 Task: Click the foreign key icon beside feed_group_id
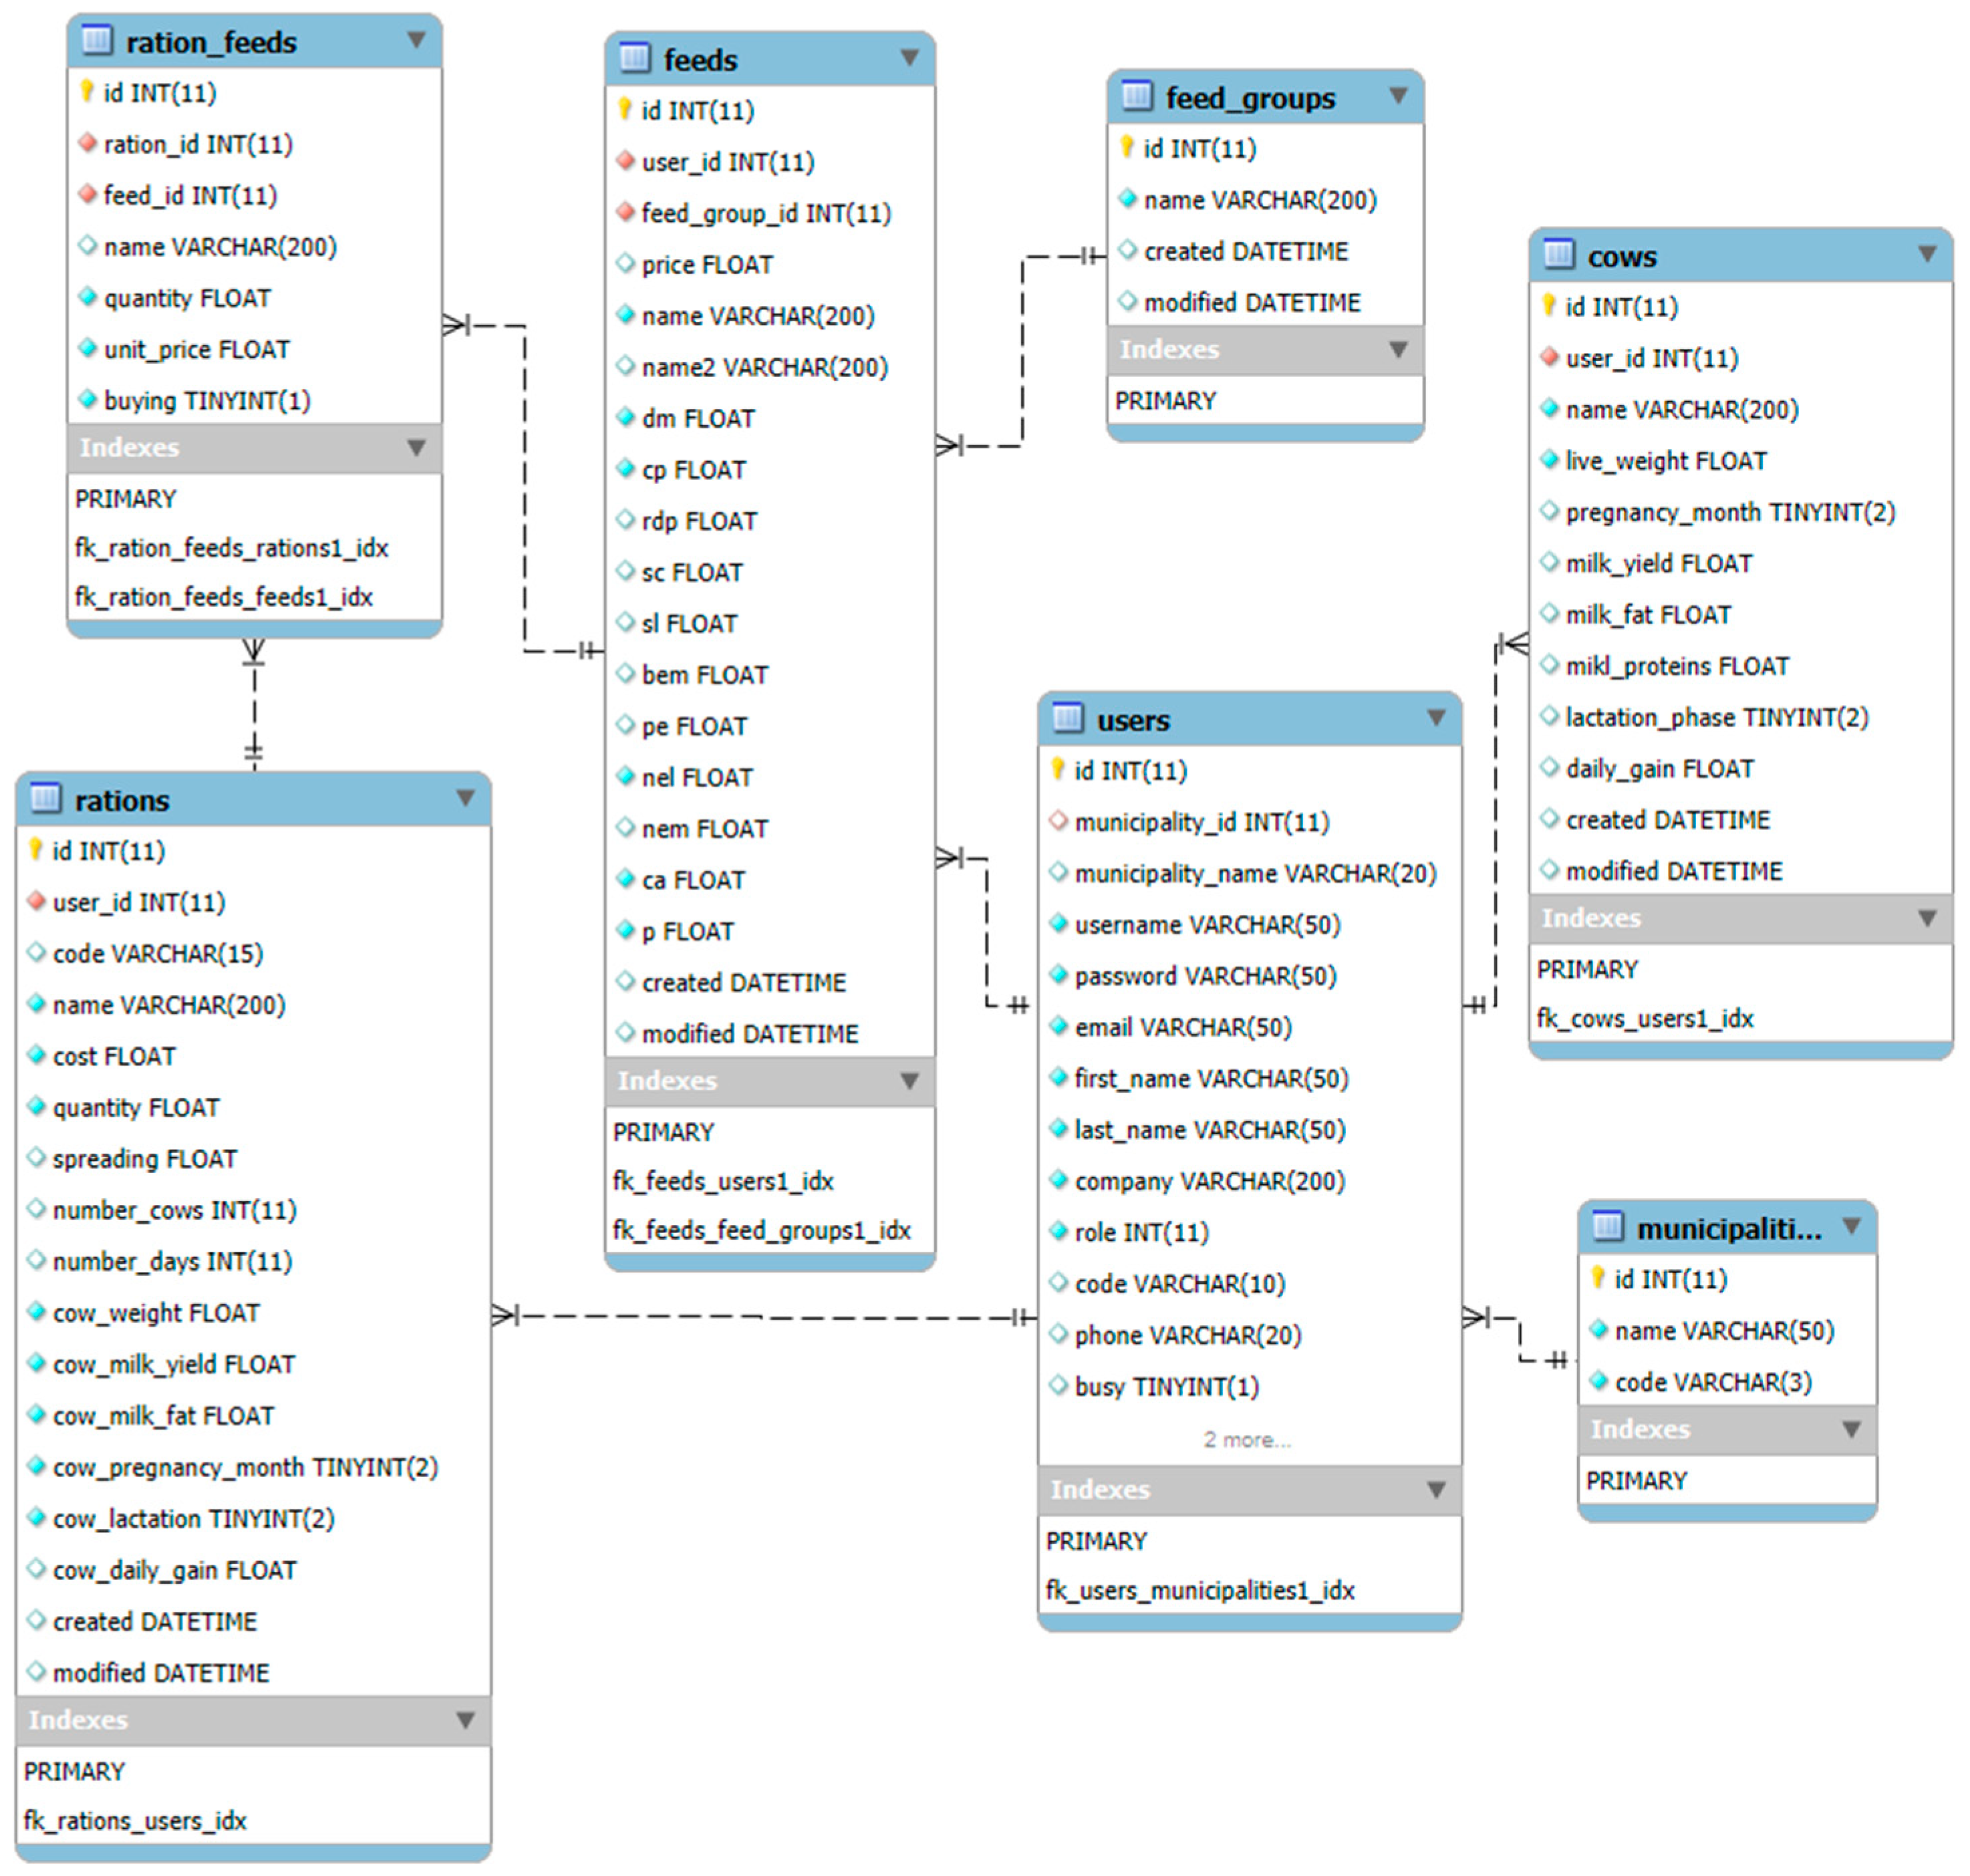coord(625,212)
